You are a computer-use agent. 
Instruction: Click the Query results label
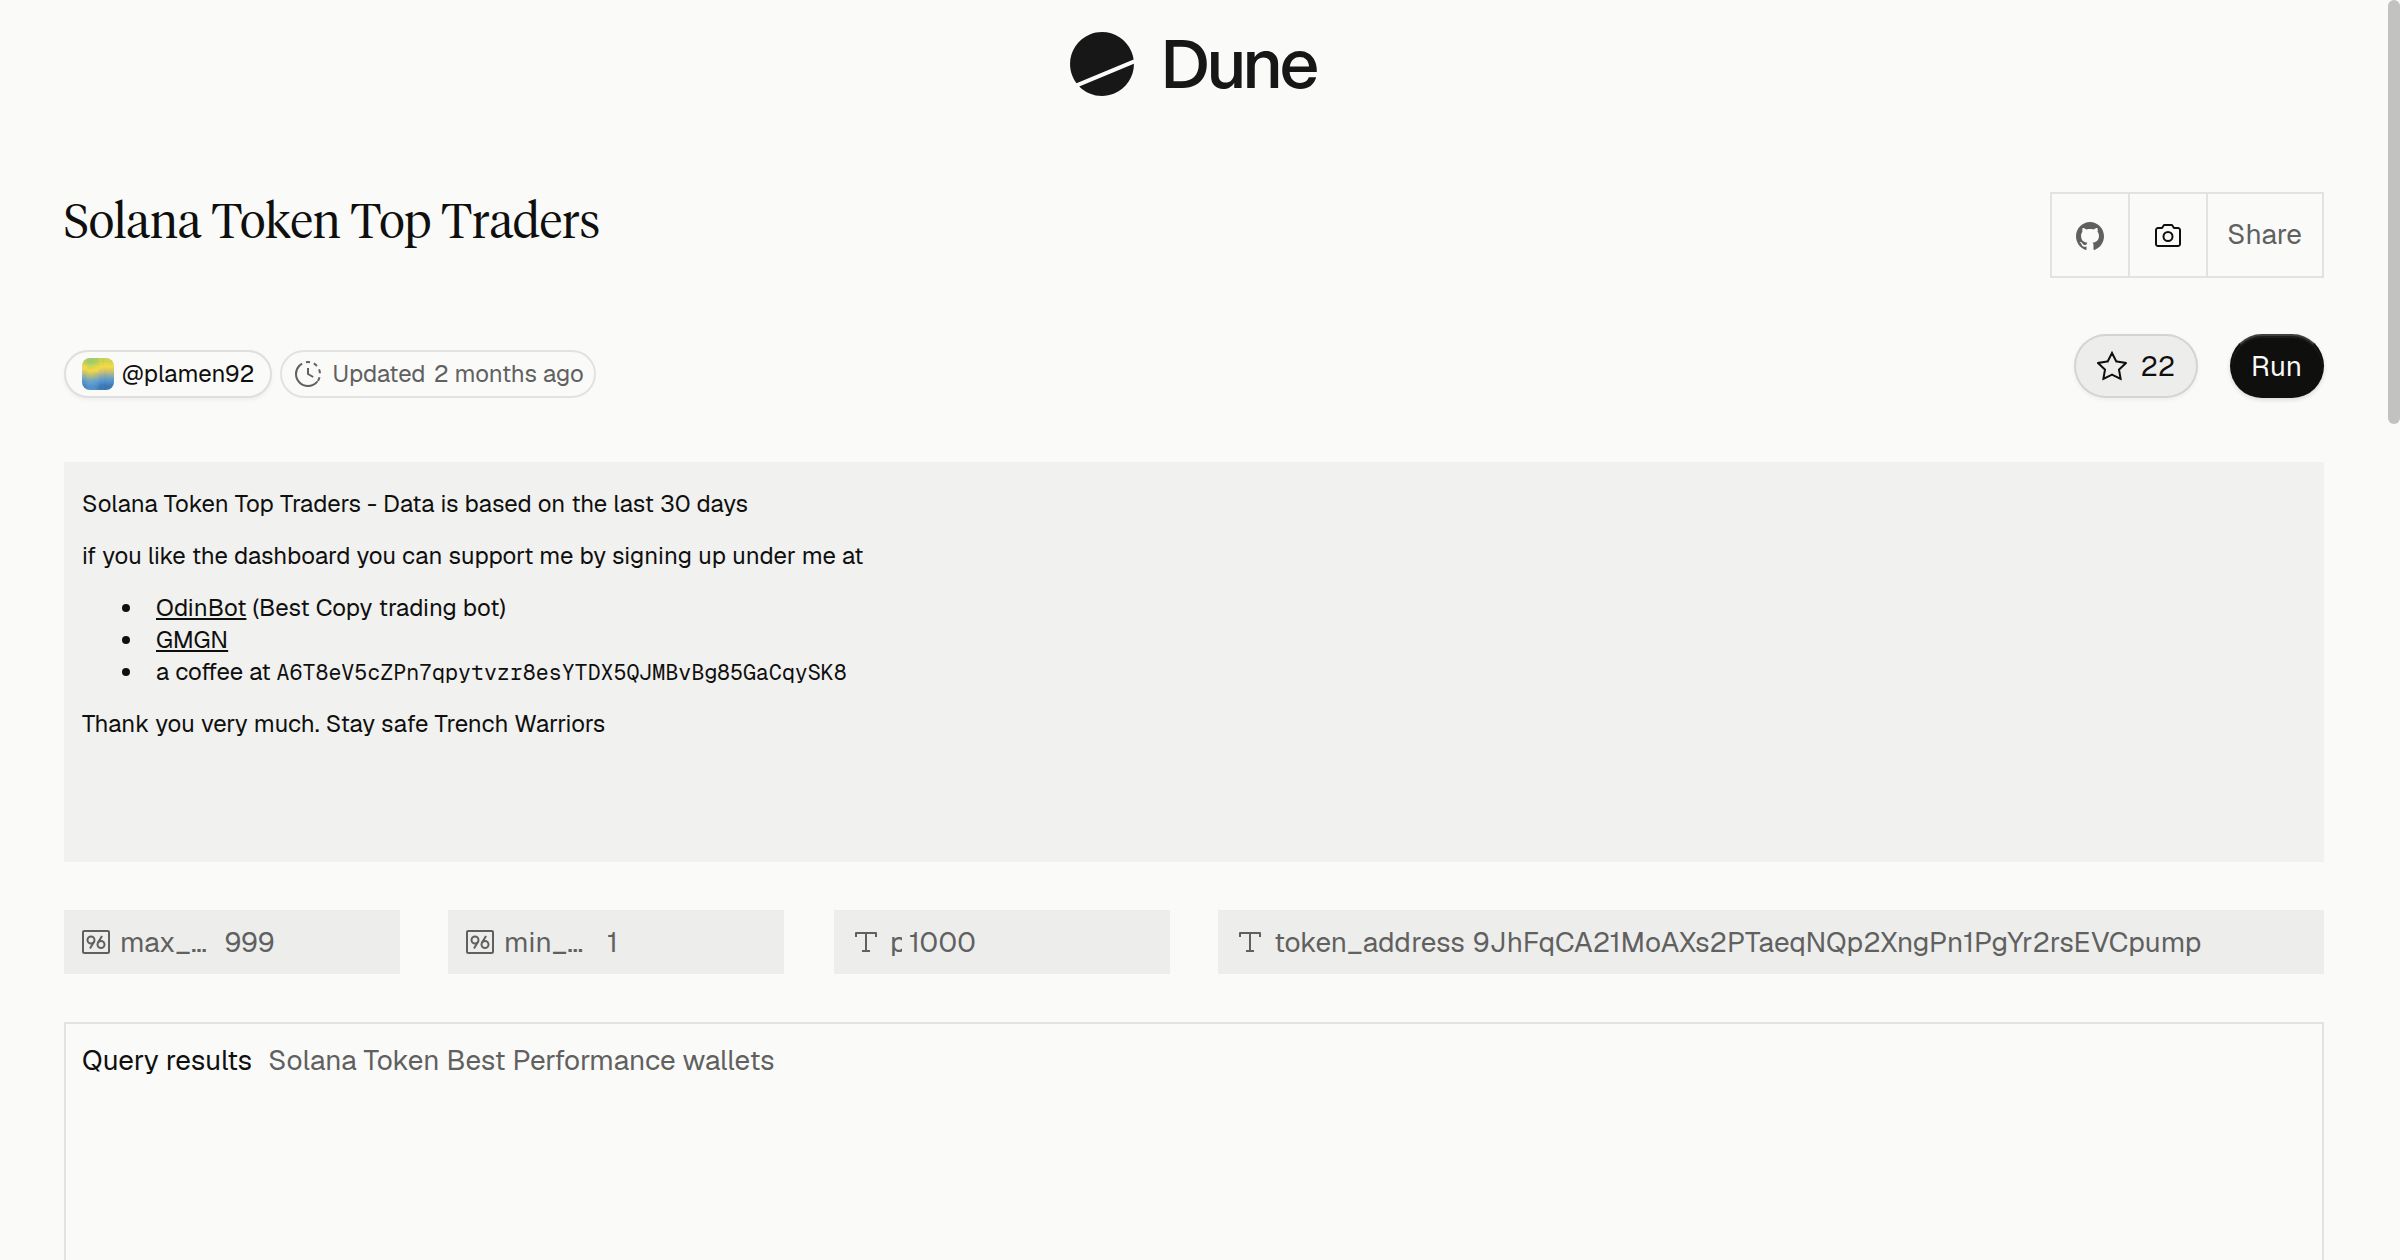point(167,1061)
